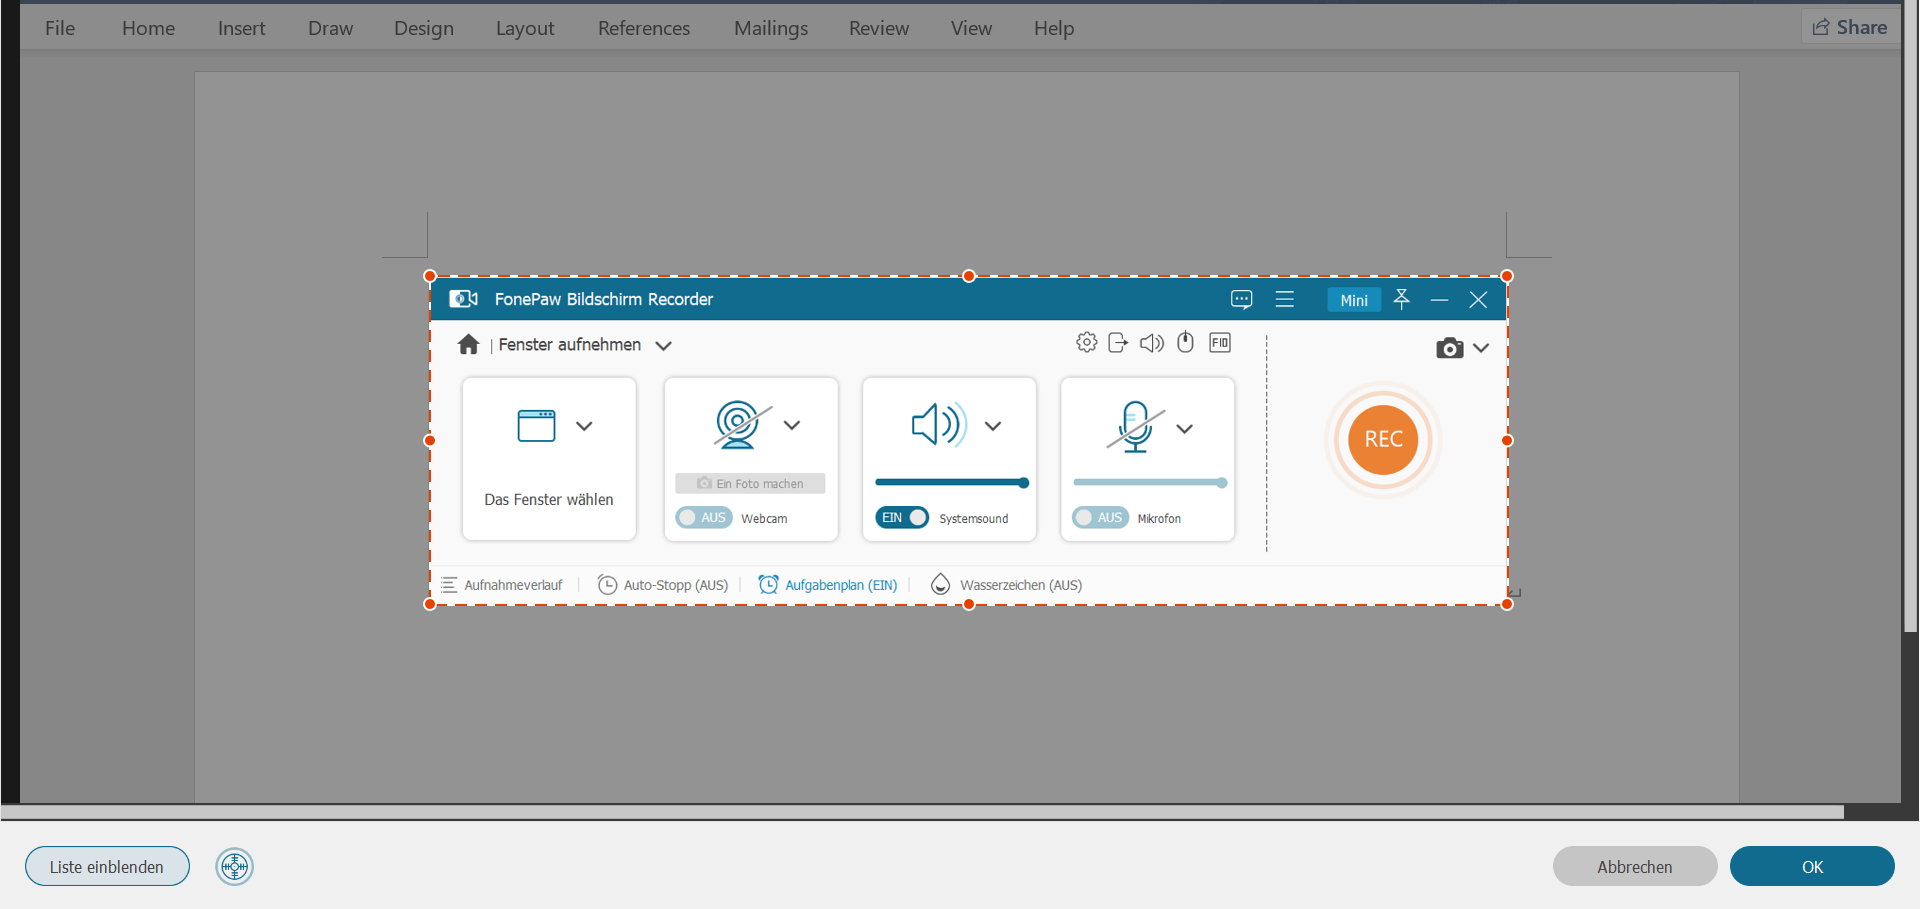
Task: Expand the webcam options dropdown arrow
Action: point(792,425)
